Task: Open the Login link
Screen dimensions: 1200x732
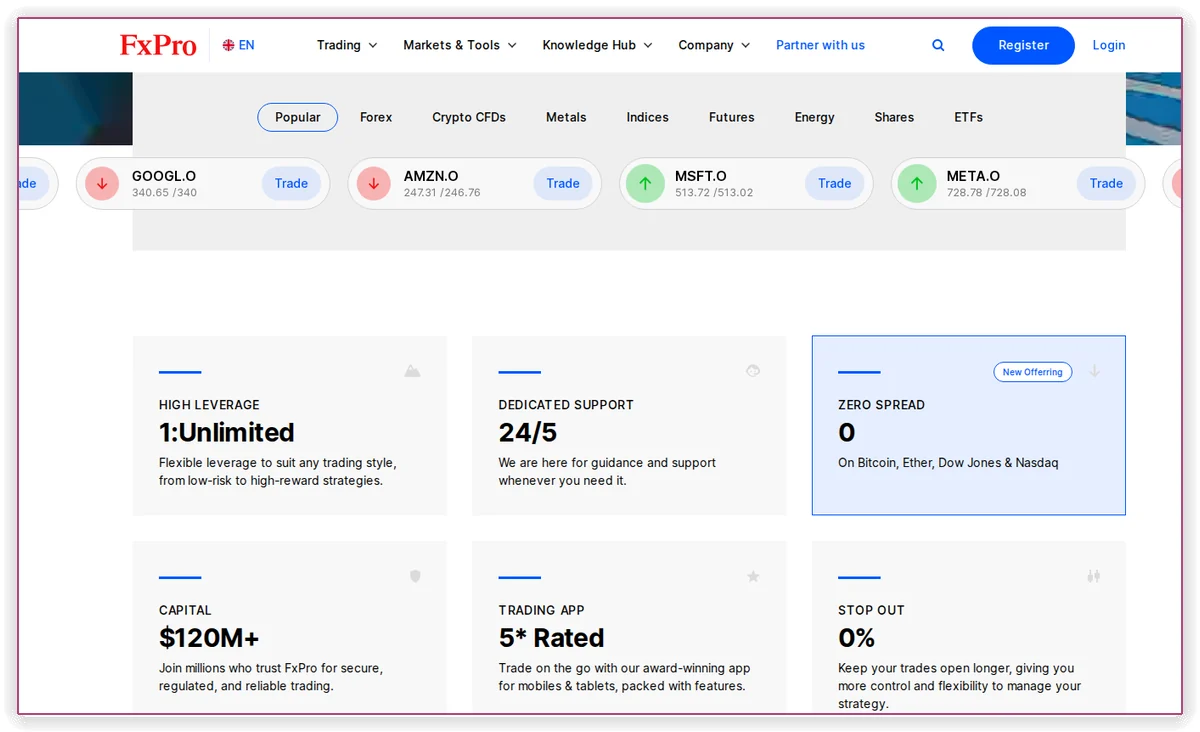Action: pos(1109,45)
